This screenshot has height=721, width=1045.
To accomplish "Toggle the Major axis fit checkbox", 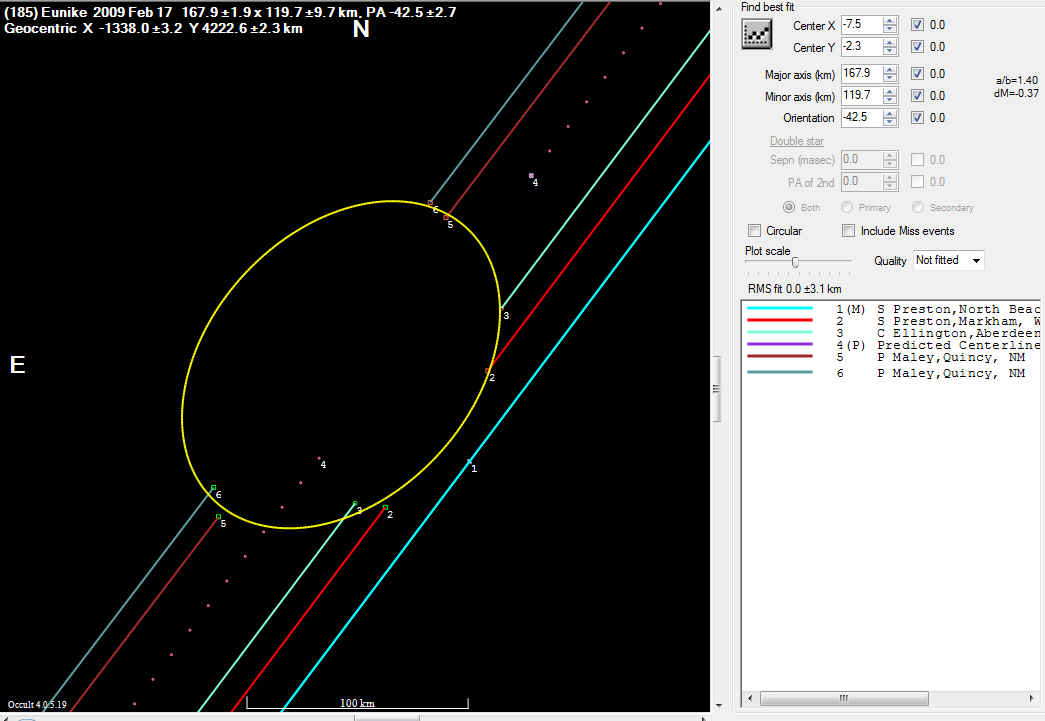I will click(x=918, y=74).
